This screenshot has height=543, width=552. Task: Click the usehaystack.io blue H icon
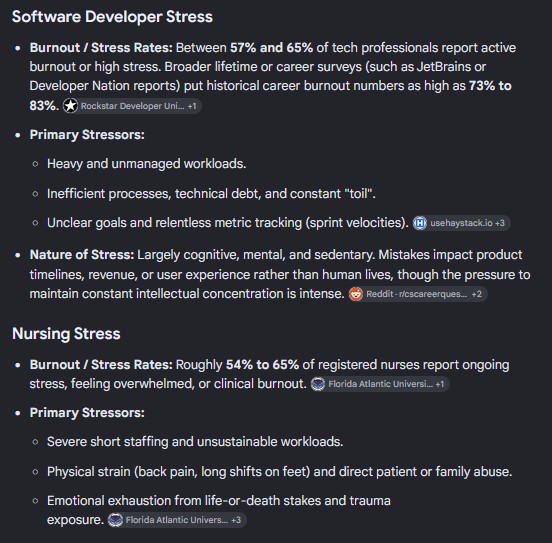420,223
